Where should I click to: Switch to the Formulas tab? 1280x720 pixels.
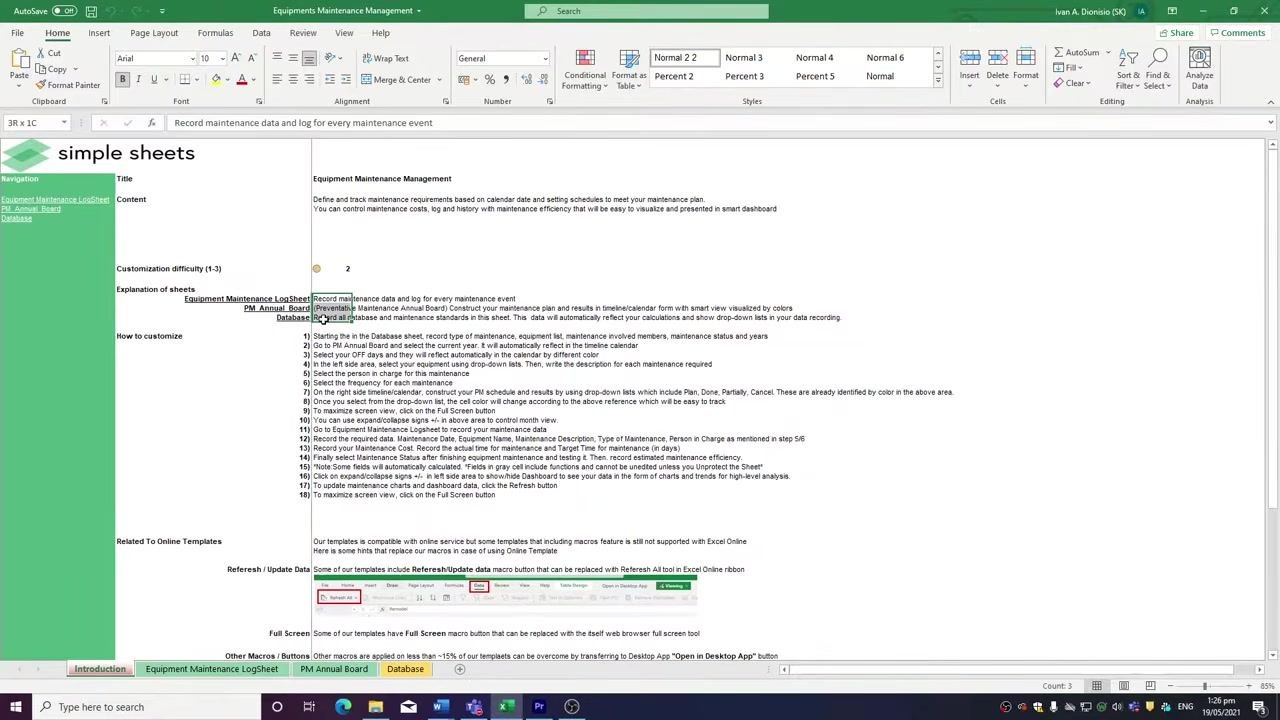coord(215,33)
